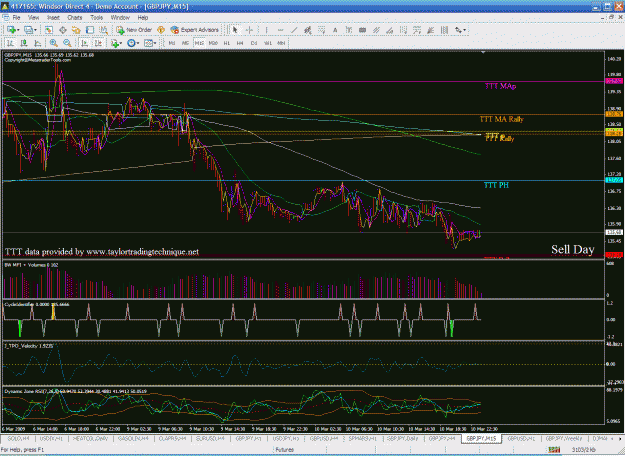Click the magenta TTT MAp price label
This screenshot has height=456, width=625.
tap(614, 81)
